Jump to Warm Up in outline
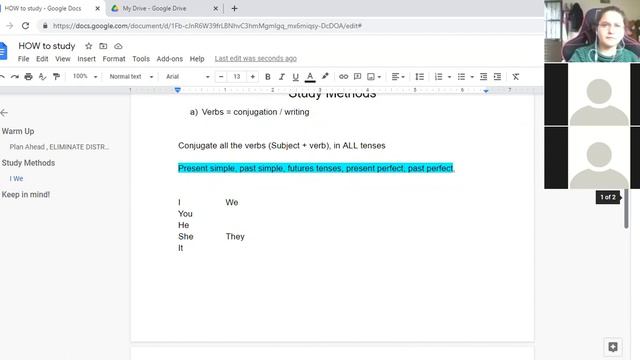Viewport: 640px width, 360px height. click(x=18, y=131)
